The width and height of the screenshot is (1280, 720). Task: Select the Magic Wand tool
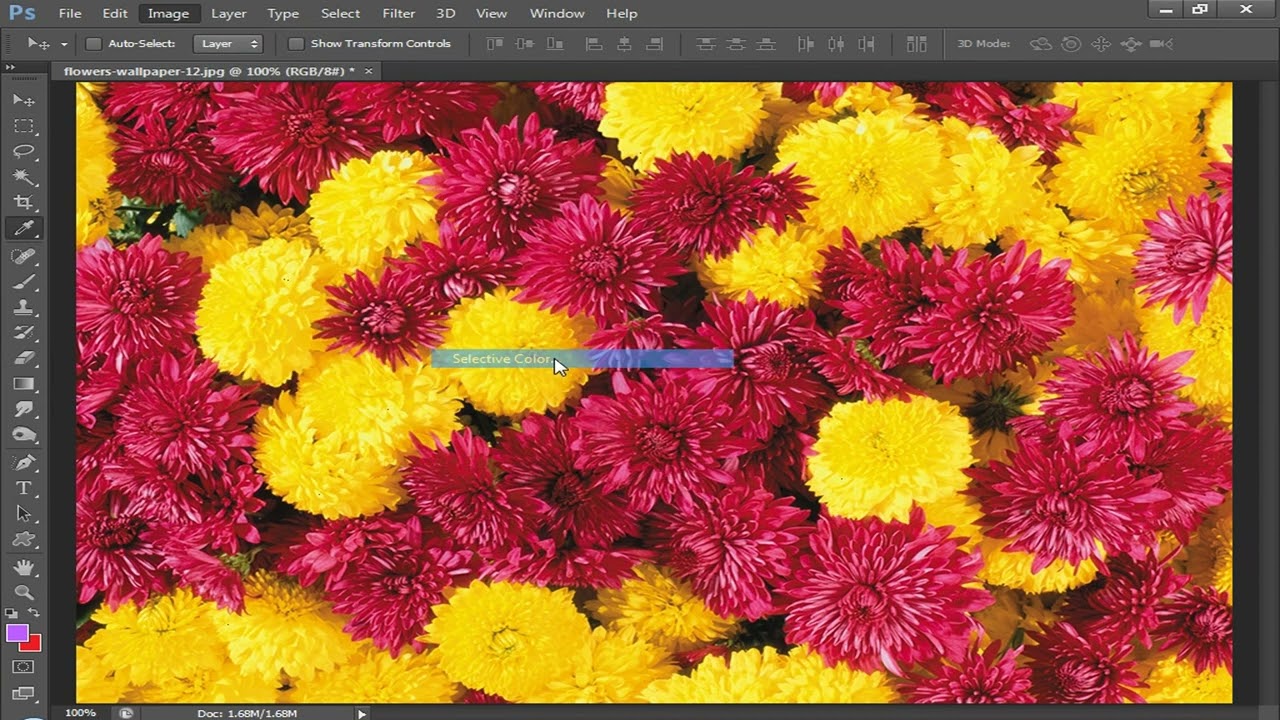(23, 177)
